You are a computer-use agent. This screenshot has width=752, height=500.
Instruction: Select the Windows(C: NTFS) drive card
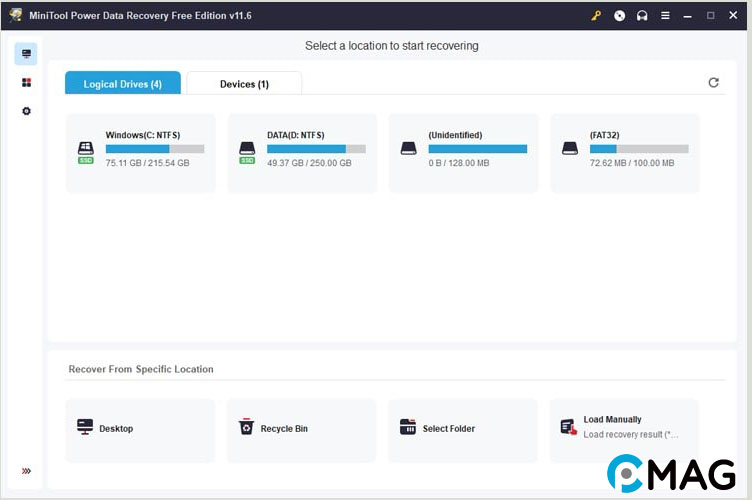pos(141,153)
